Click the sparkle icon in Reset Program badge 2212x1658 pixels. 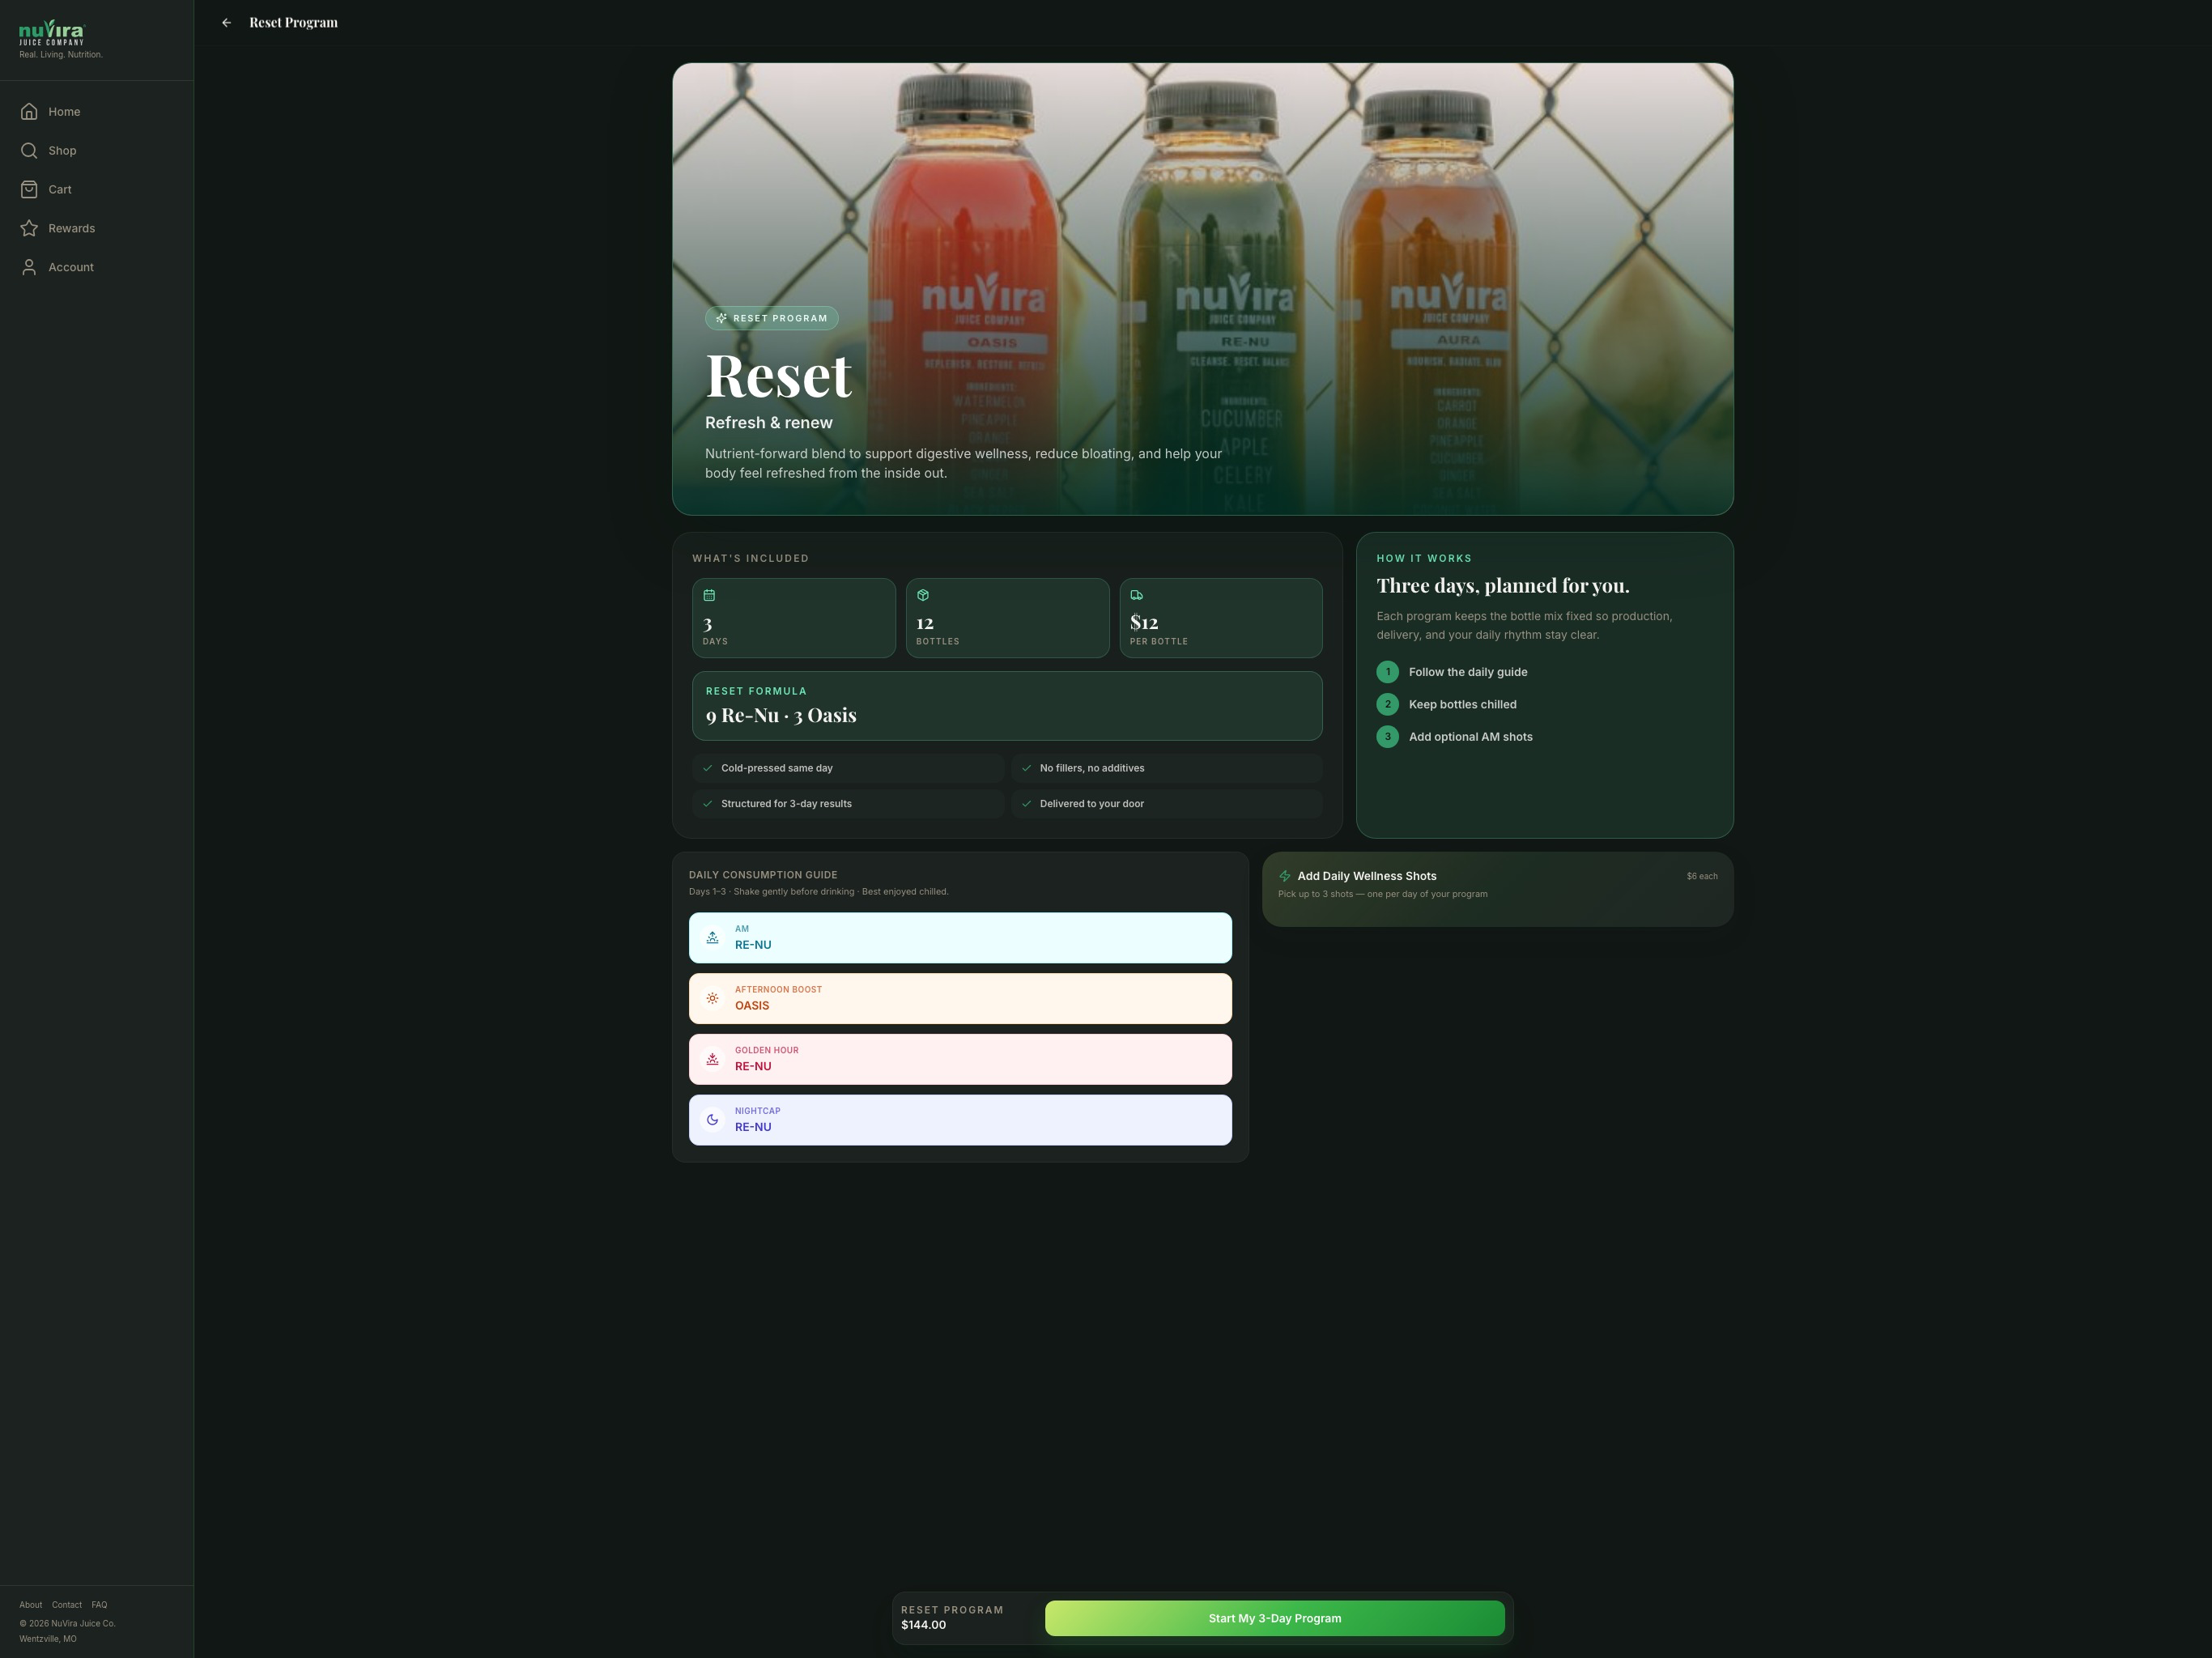pyautogui.click(x=721, y=318)
